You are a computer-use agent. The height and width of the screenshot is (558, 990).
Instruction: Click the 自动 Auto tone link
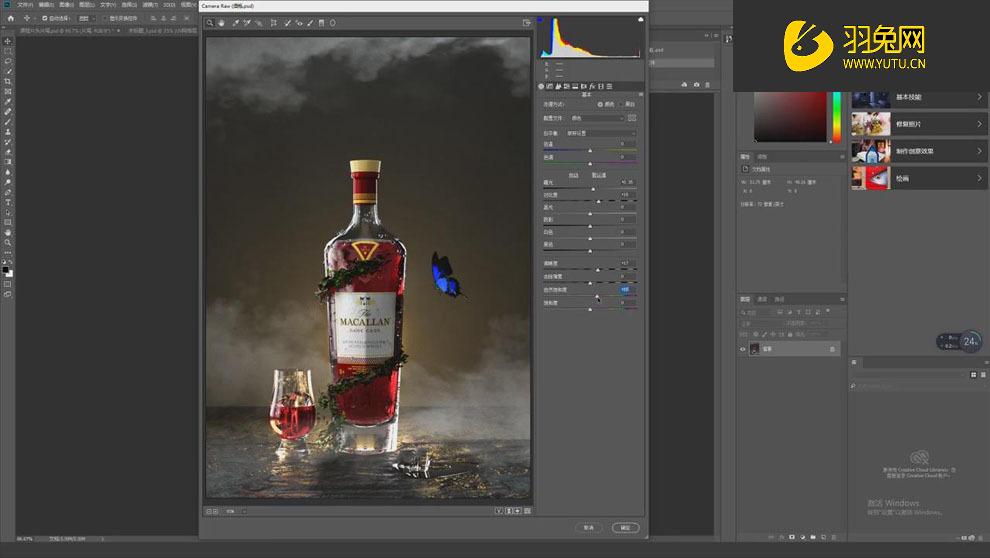tap(573, 175)
